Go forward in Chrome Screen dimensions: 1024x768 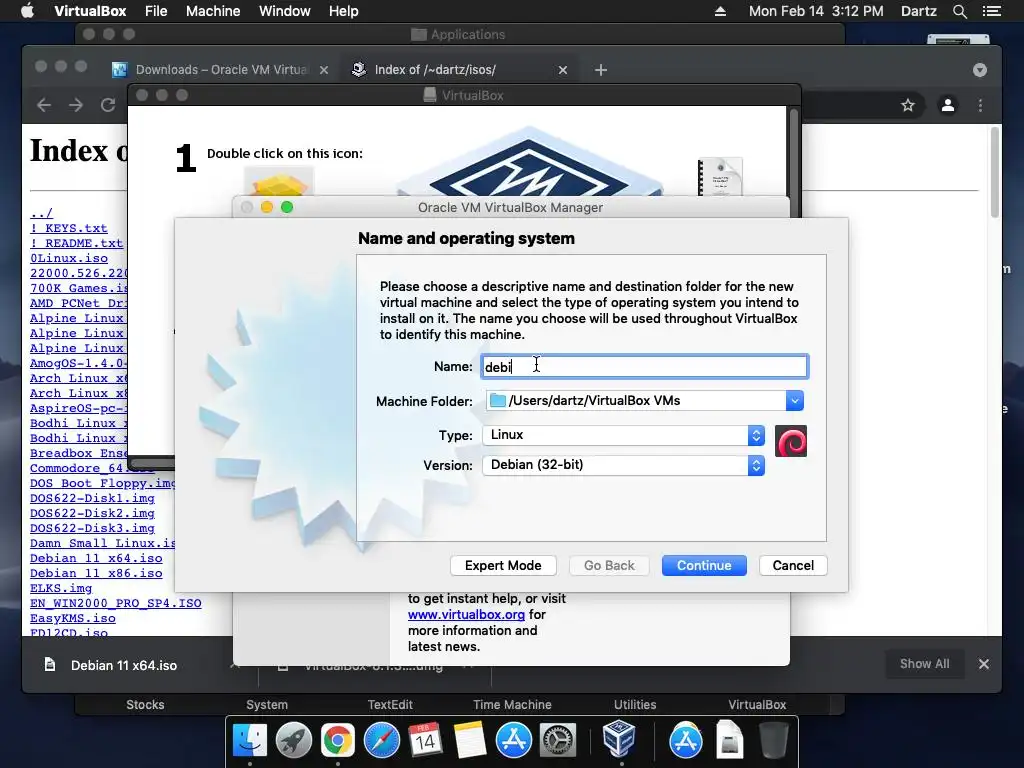(x=76, y=105)
